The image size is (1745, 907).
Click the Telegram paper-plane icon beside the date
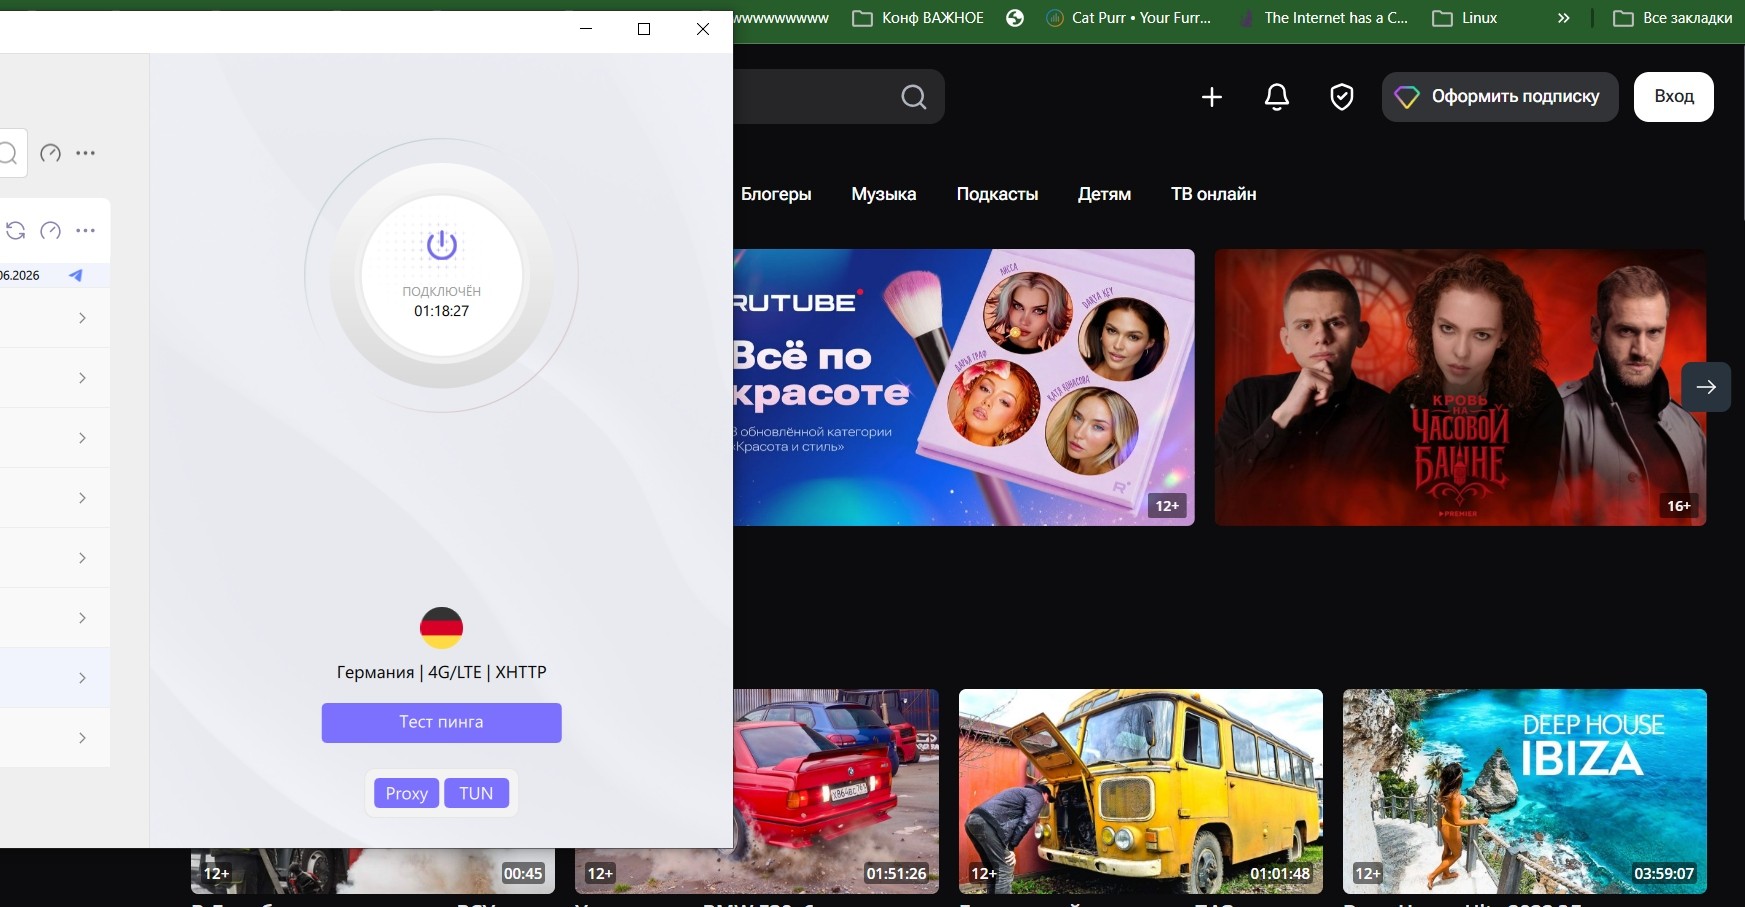(75, 275)
